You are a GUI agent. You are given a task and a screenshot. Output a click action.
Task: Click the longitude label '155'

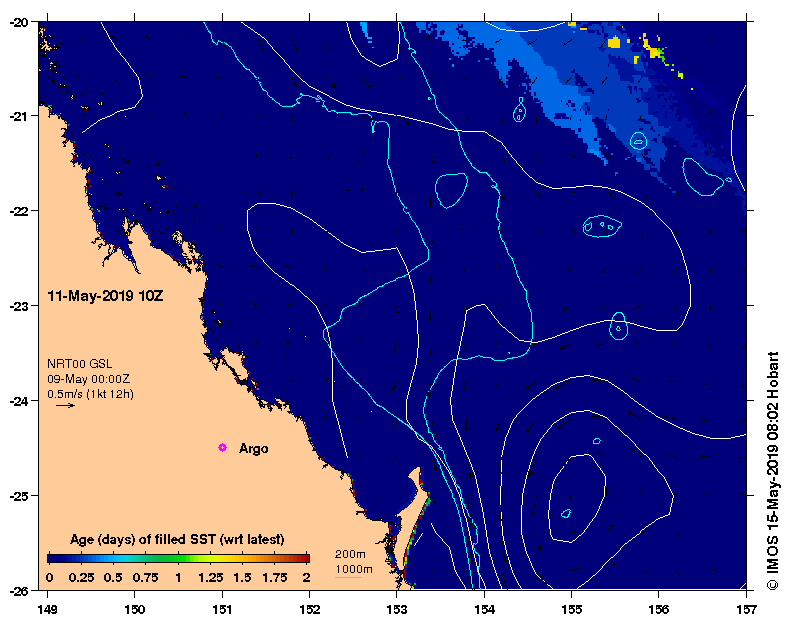coord(572,610)
